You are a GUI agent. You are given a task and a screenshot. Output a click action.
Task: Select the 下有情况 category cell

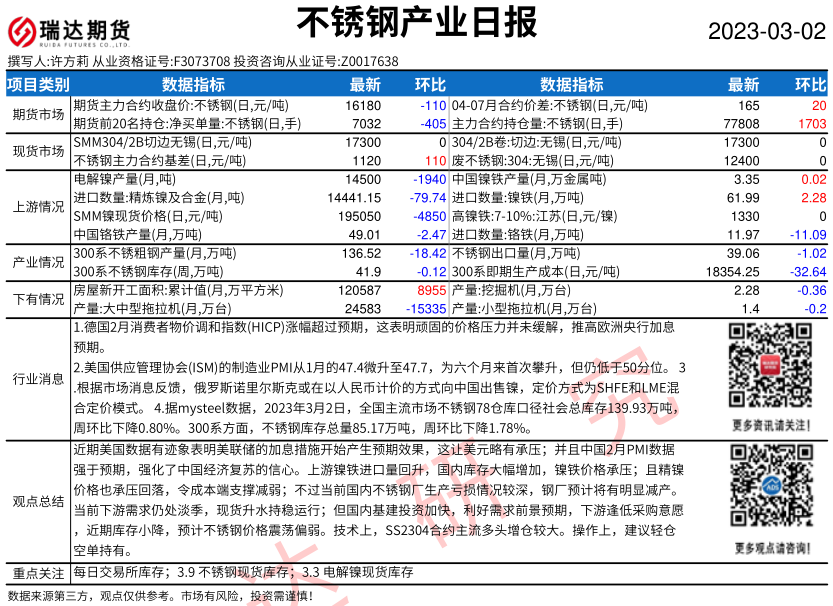(38, 299)
